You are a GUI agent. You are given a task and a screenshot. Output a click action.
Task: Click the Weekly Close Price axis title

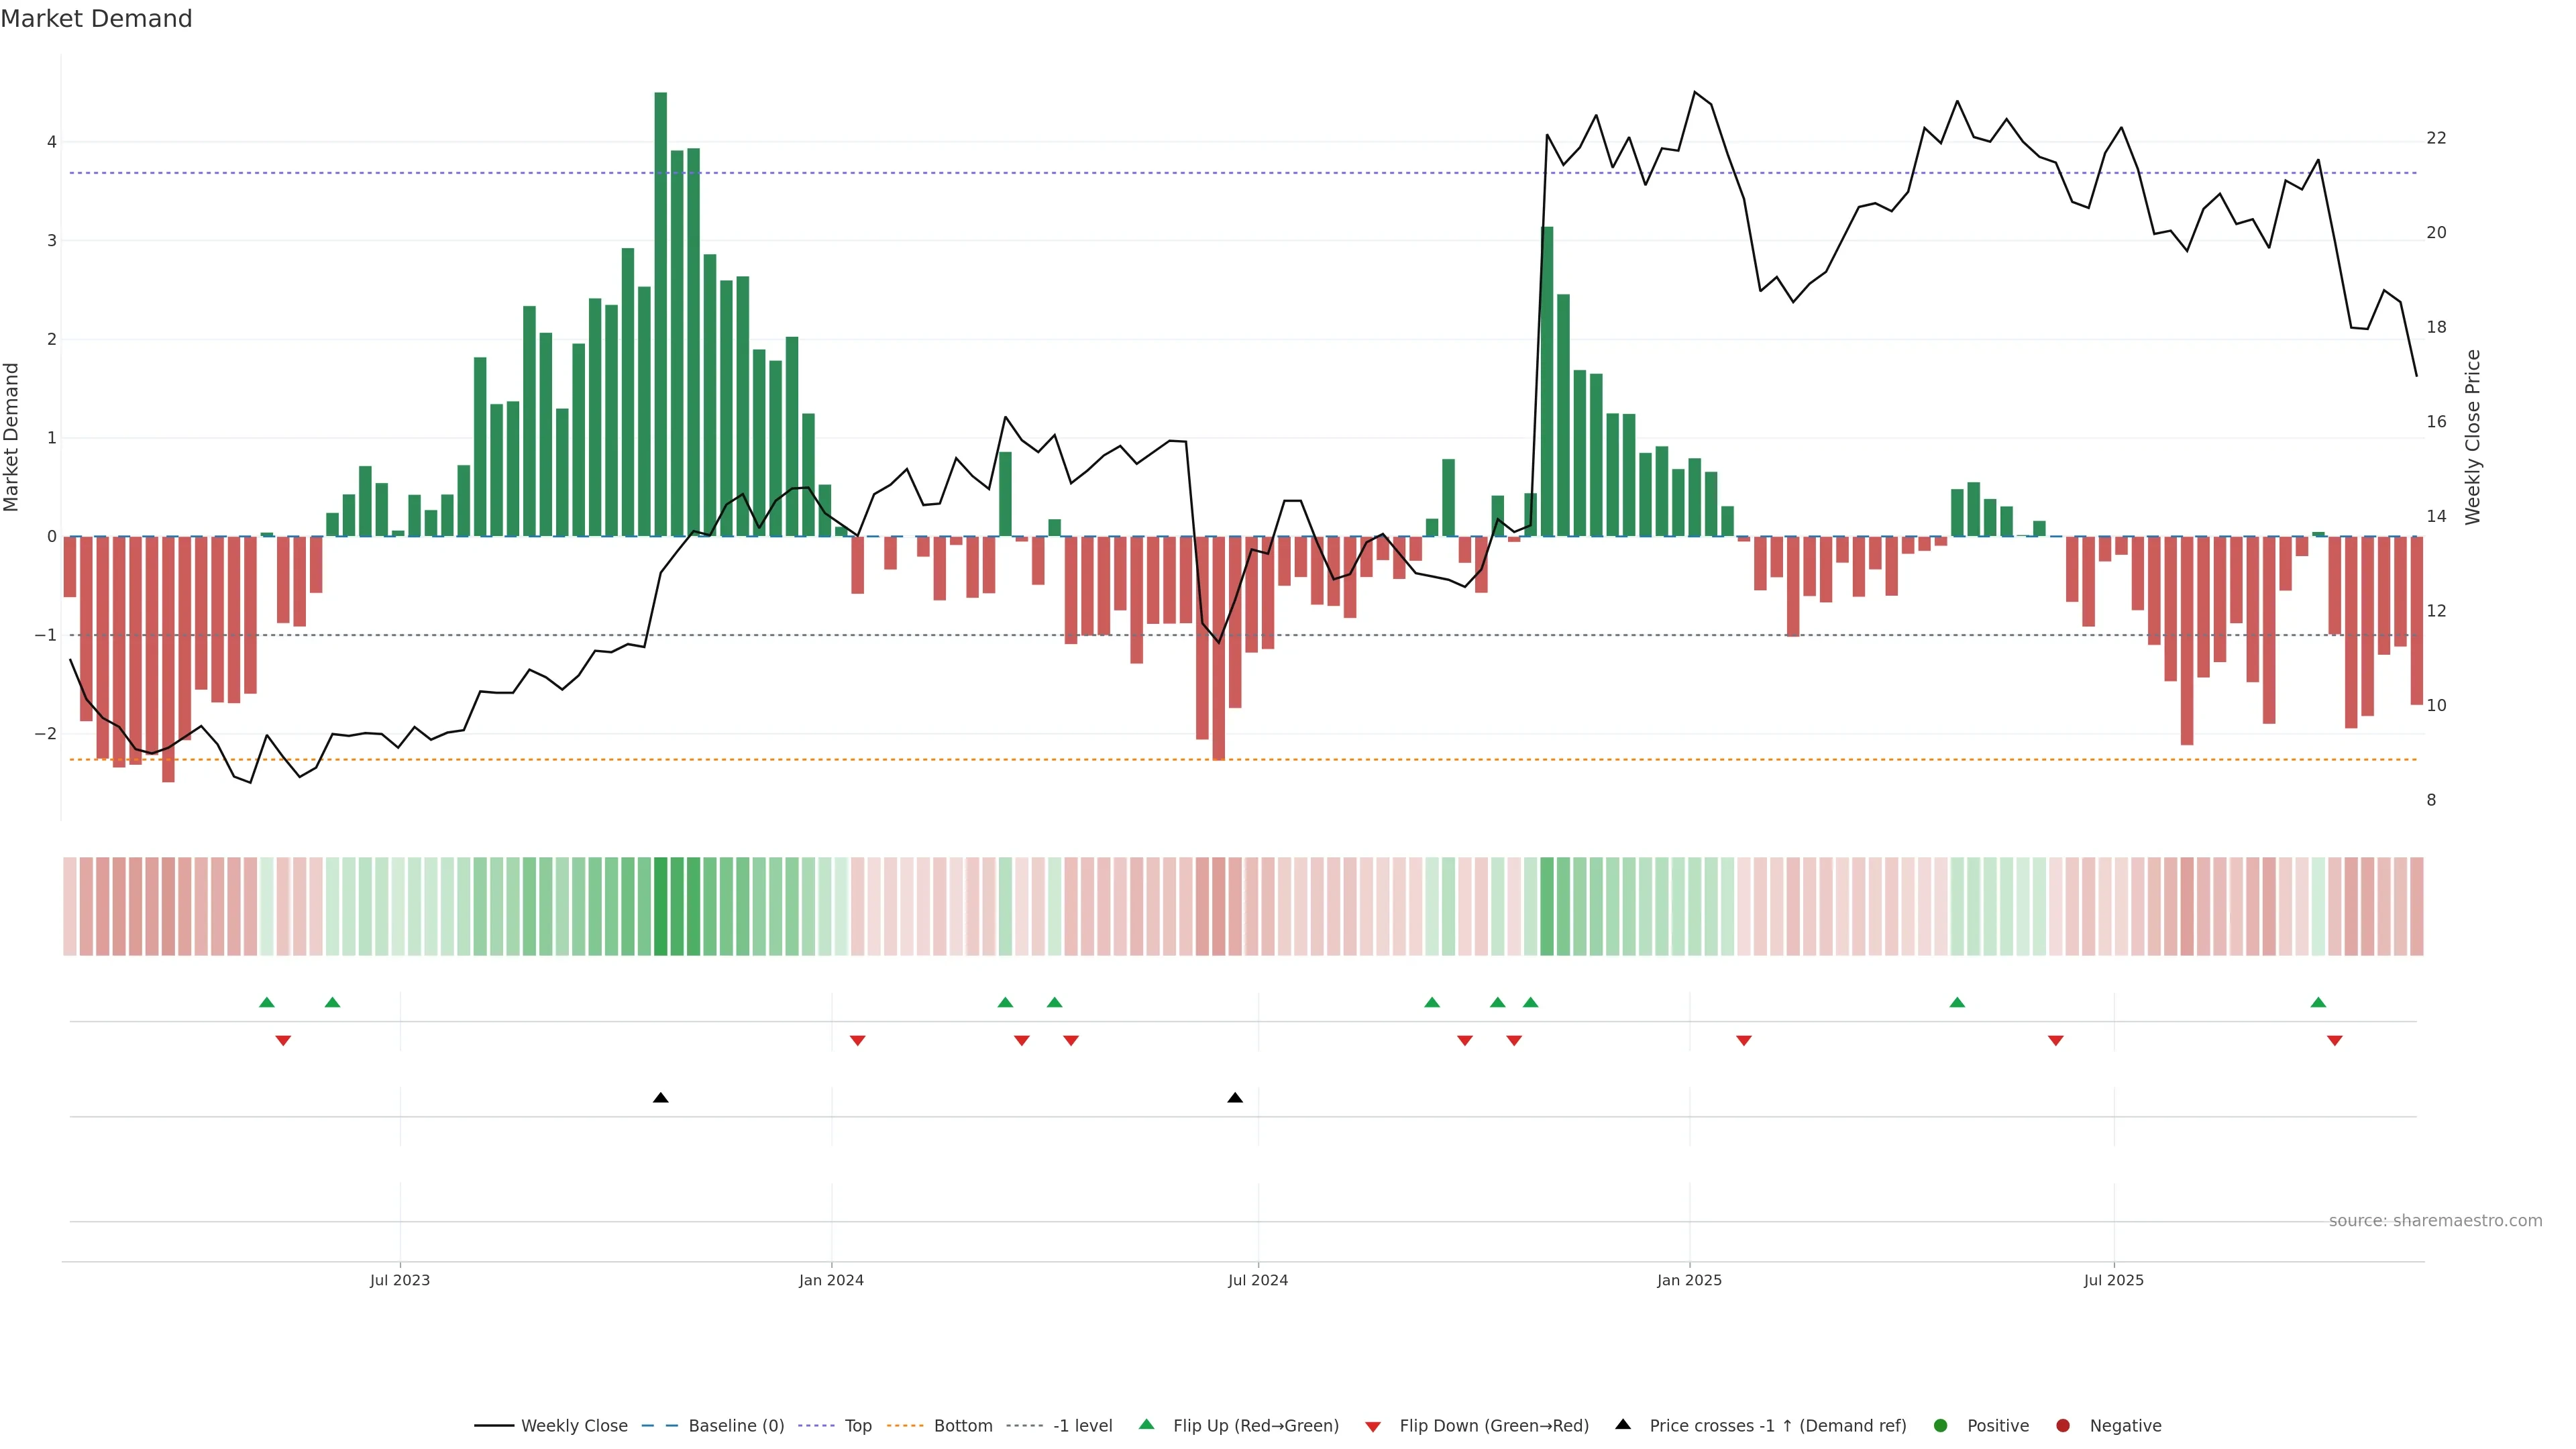pyautogui.click(x=2472, y=437)
